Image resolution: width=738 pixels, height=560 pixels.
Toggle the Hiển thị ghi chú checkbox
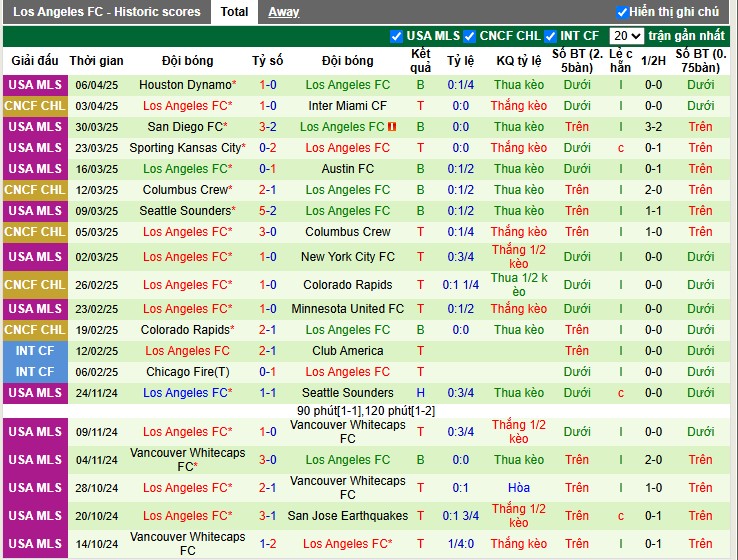[622, 12]
